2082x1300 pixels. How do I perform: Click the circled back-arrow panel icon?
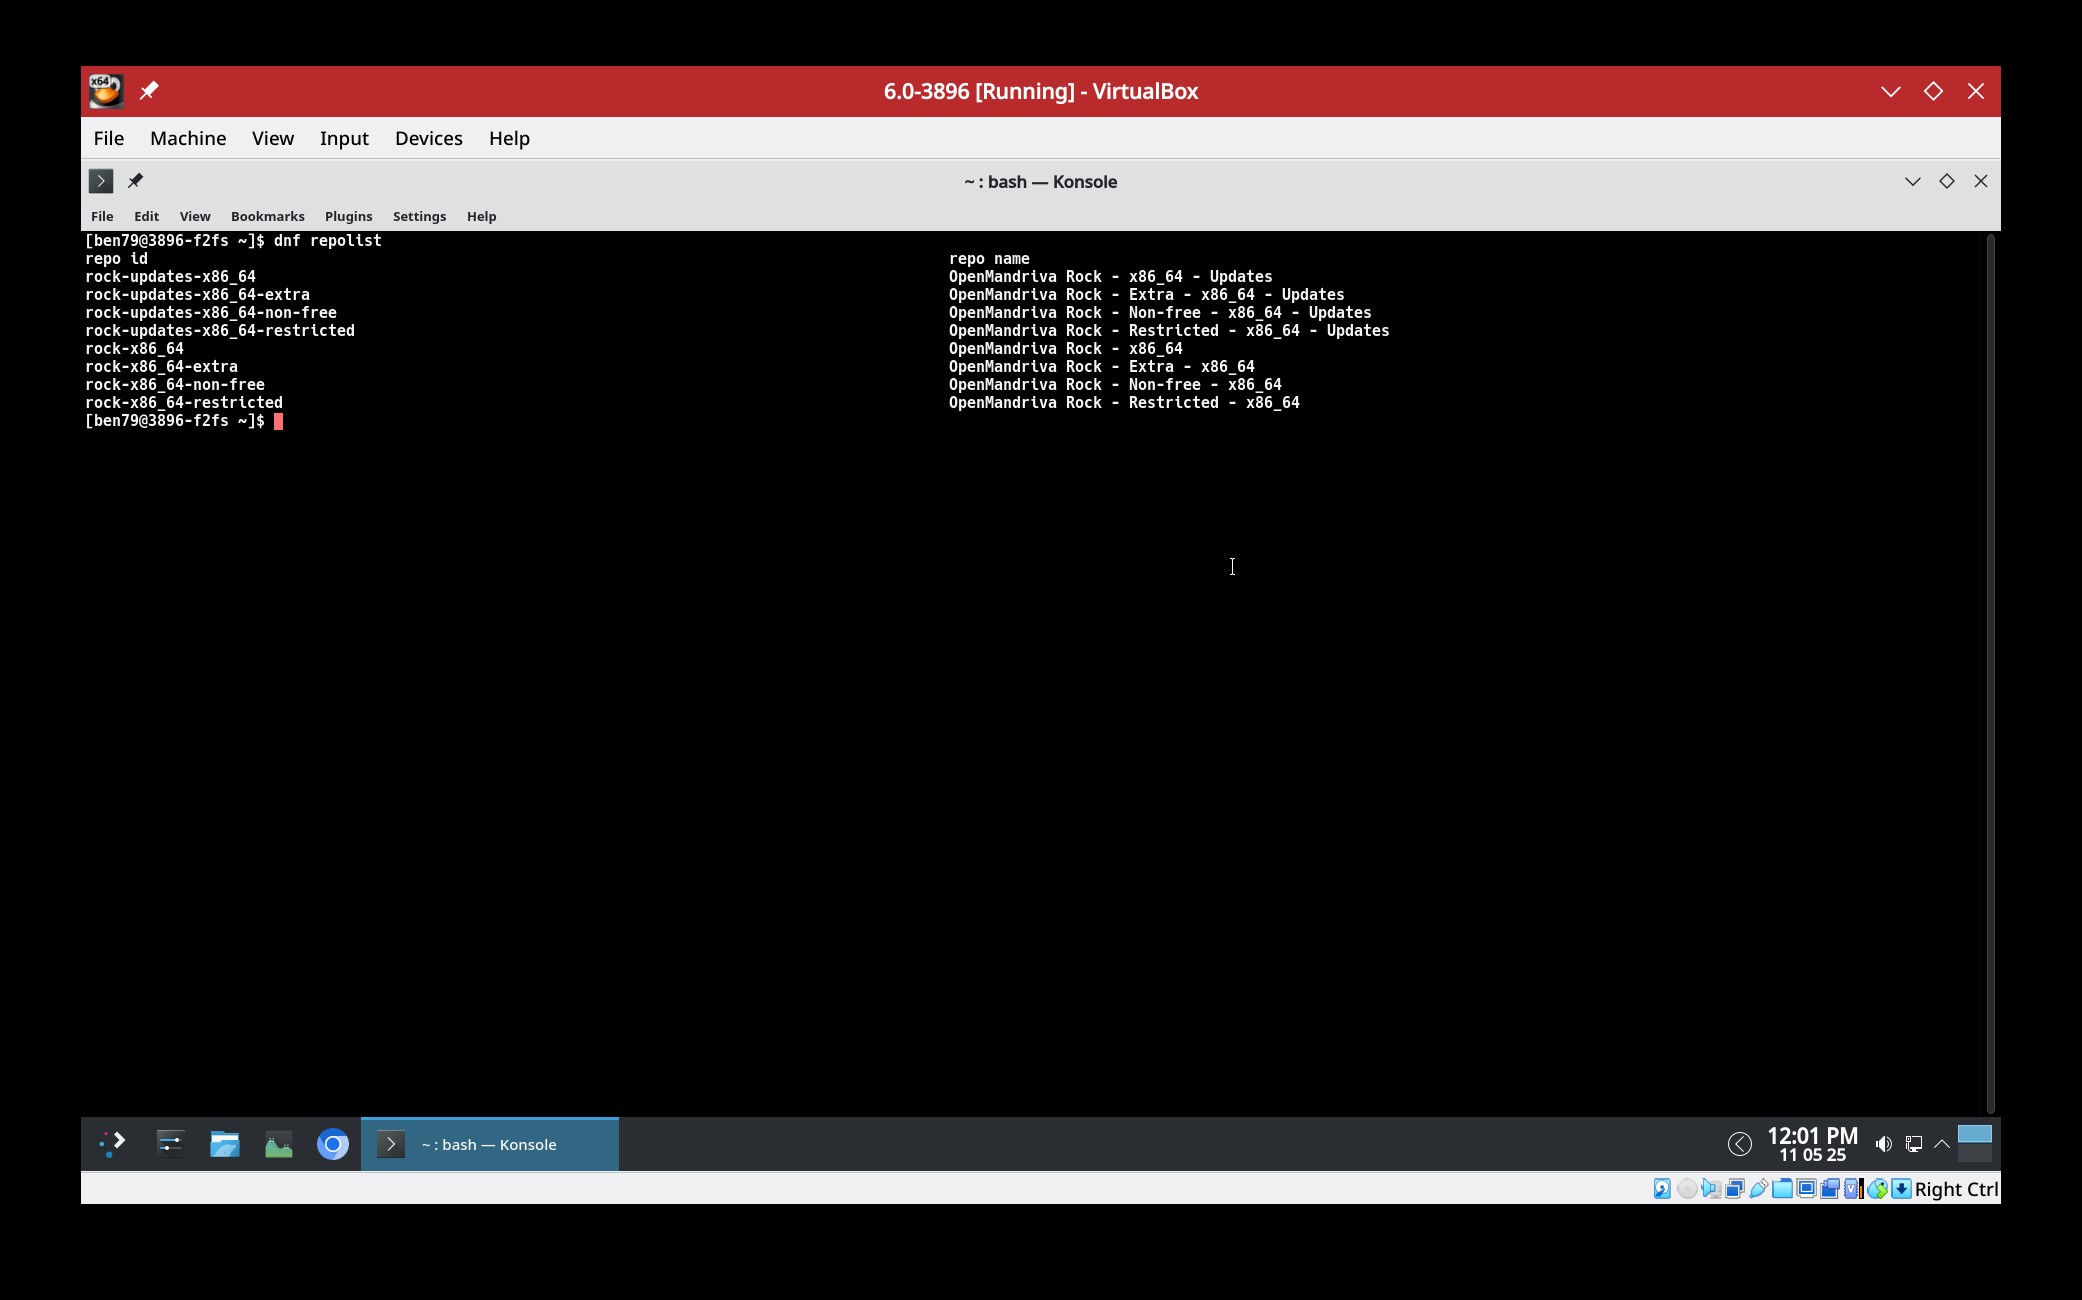pyautogui.click(x=1740, y=1144)
